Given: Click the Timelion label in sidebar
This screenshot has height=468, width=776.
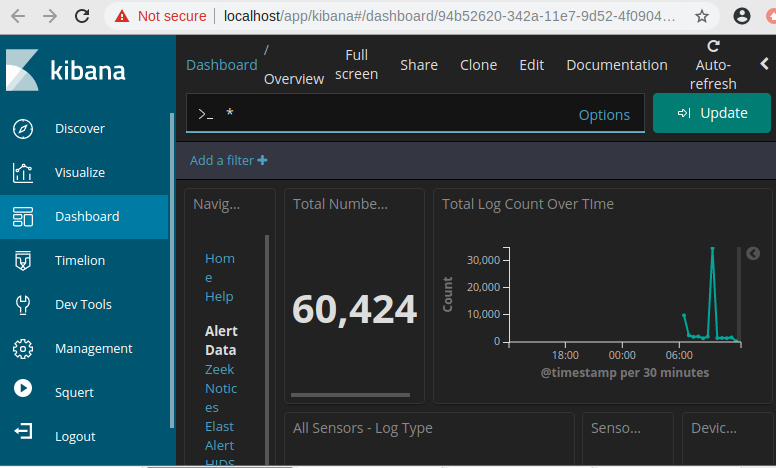Looking at the screenshot, I should [x=80, y=261].
